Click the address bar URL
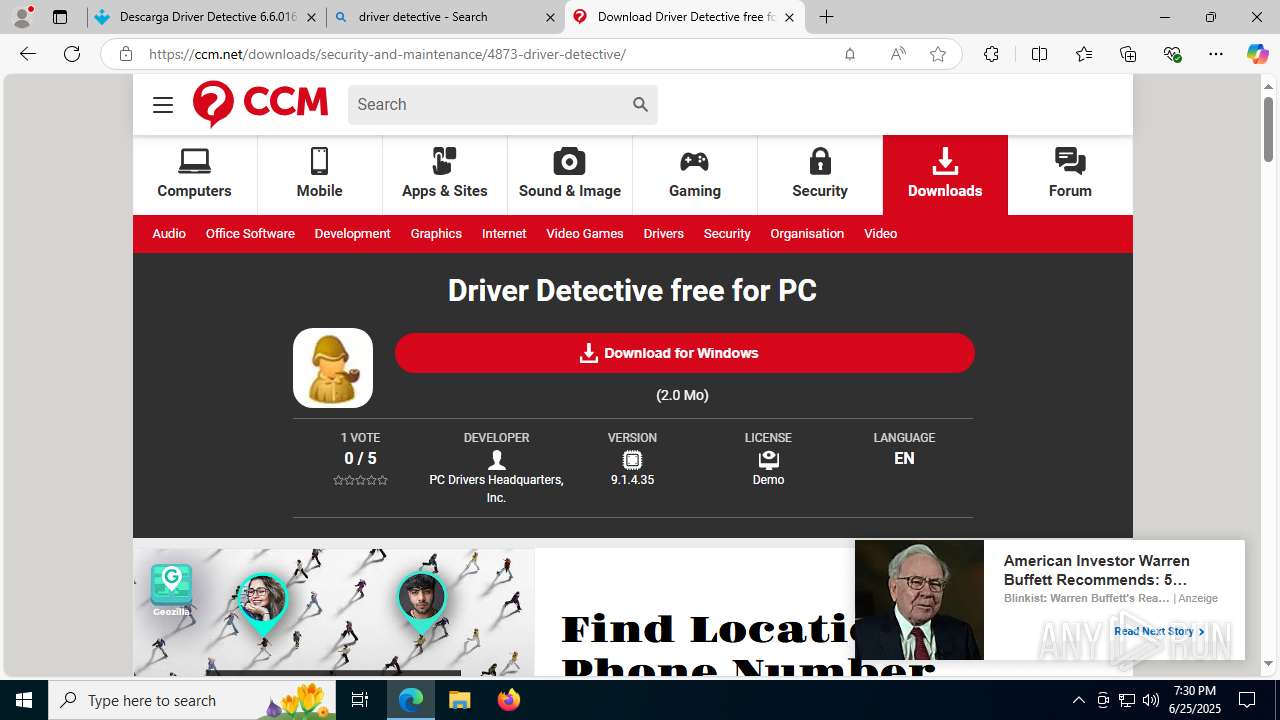This screenshot has height=720, width=1280. pyautogui.click(x=387, y=54)
